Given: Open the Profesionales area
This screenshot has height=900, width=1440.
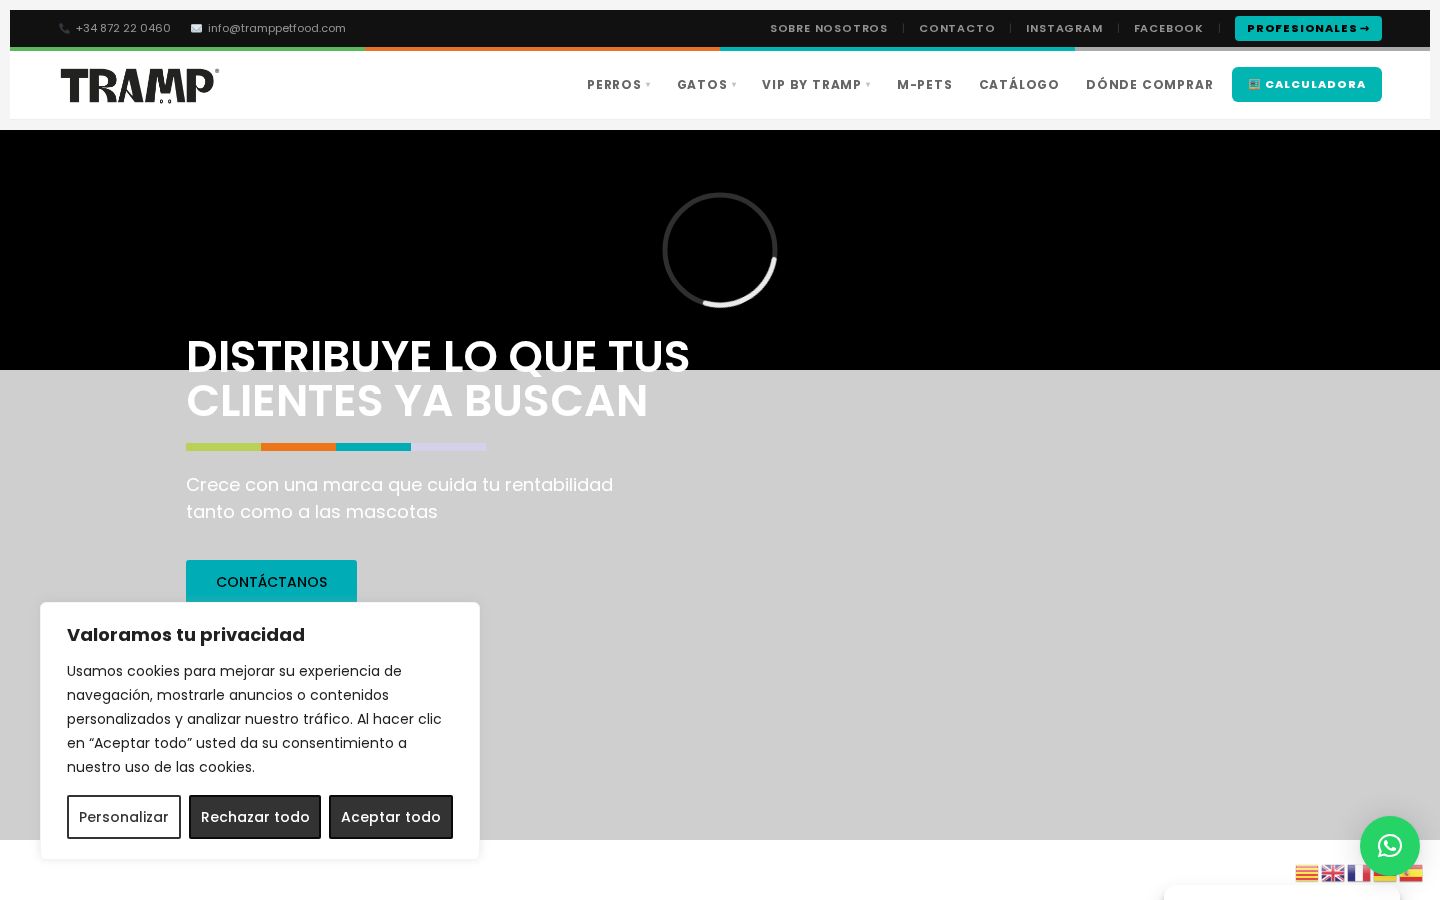Looking at the screenshot, I should 1308,28.
